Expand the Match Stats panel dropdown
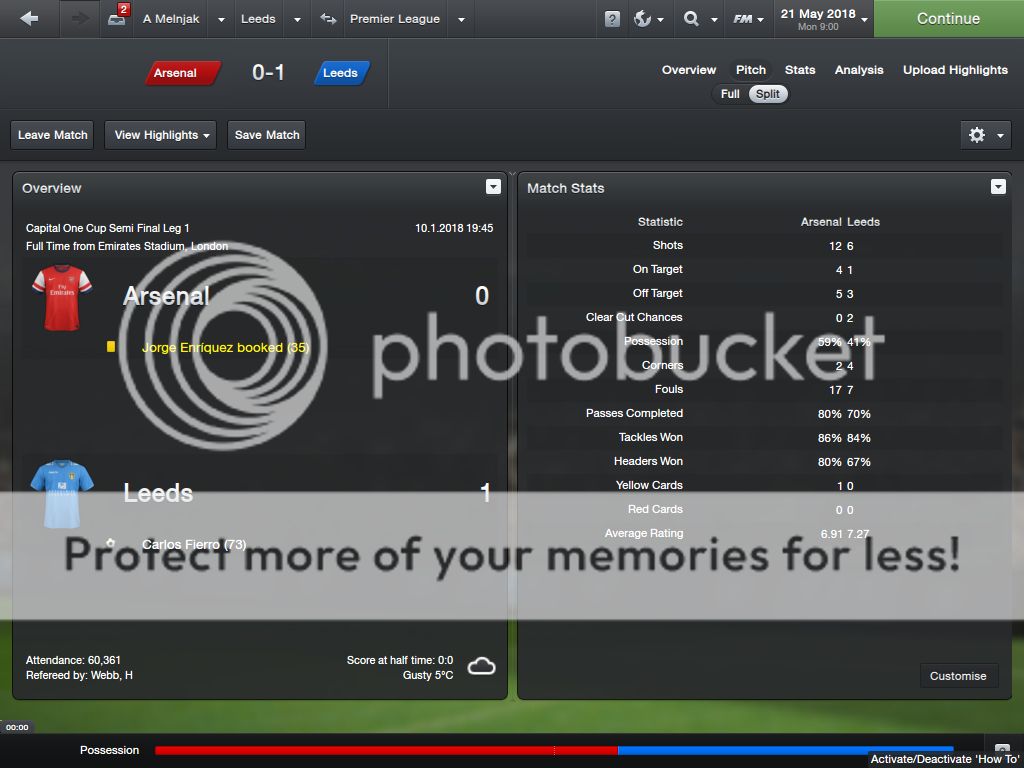The width and height of the screenshot is (1024, 768). (998, 187)
